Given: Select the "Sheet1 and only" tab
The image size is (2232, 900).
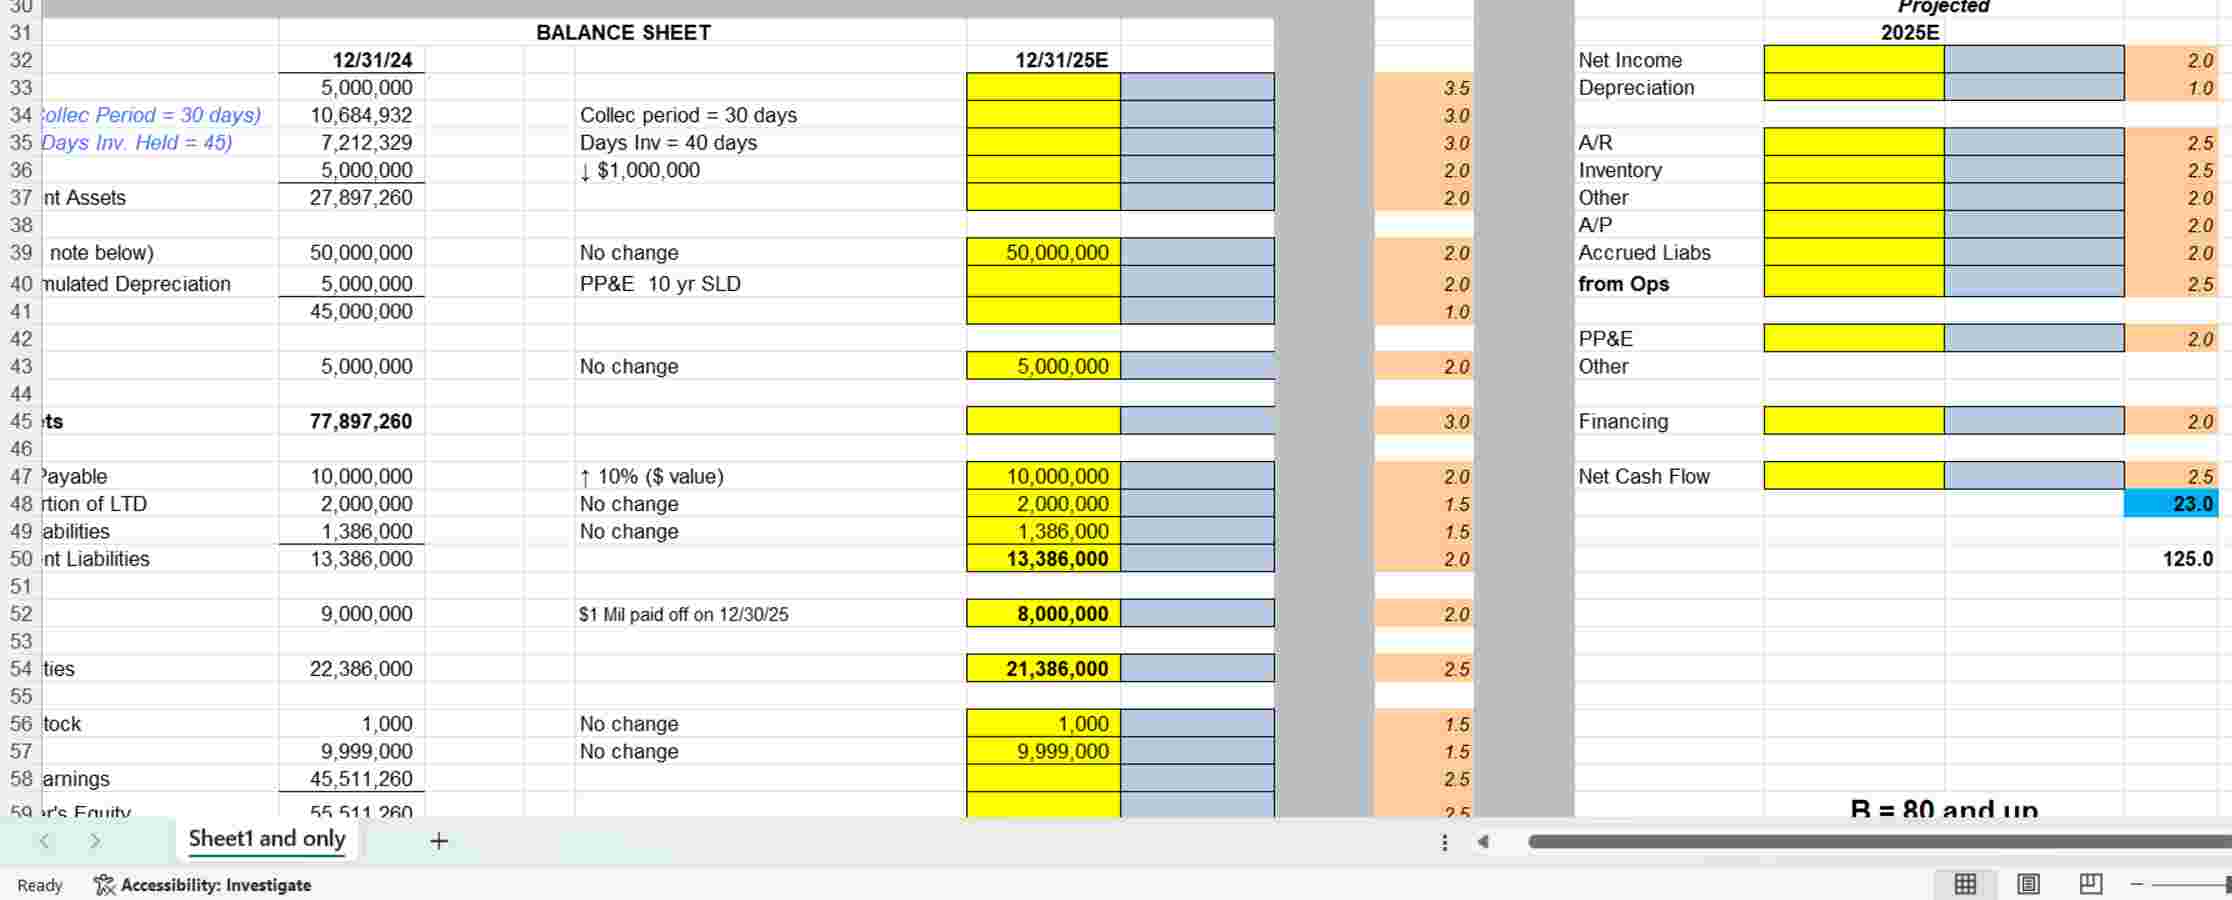Looking at the screenshot, I should click(x=265, y=839).
